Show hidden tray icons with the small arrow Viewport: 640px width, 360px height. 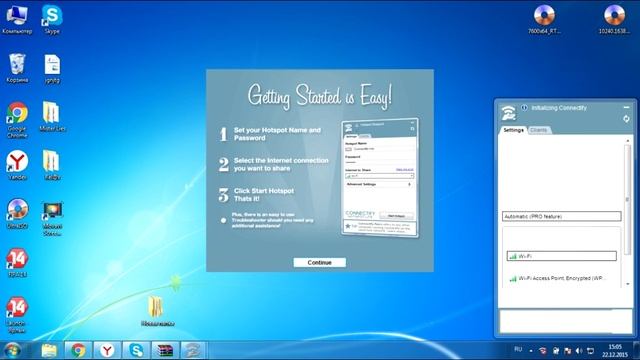coord(531,351)
